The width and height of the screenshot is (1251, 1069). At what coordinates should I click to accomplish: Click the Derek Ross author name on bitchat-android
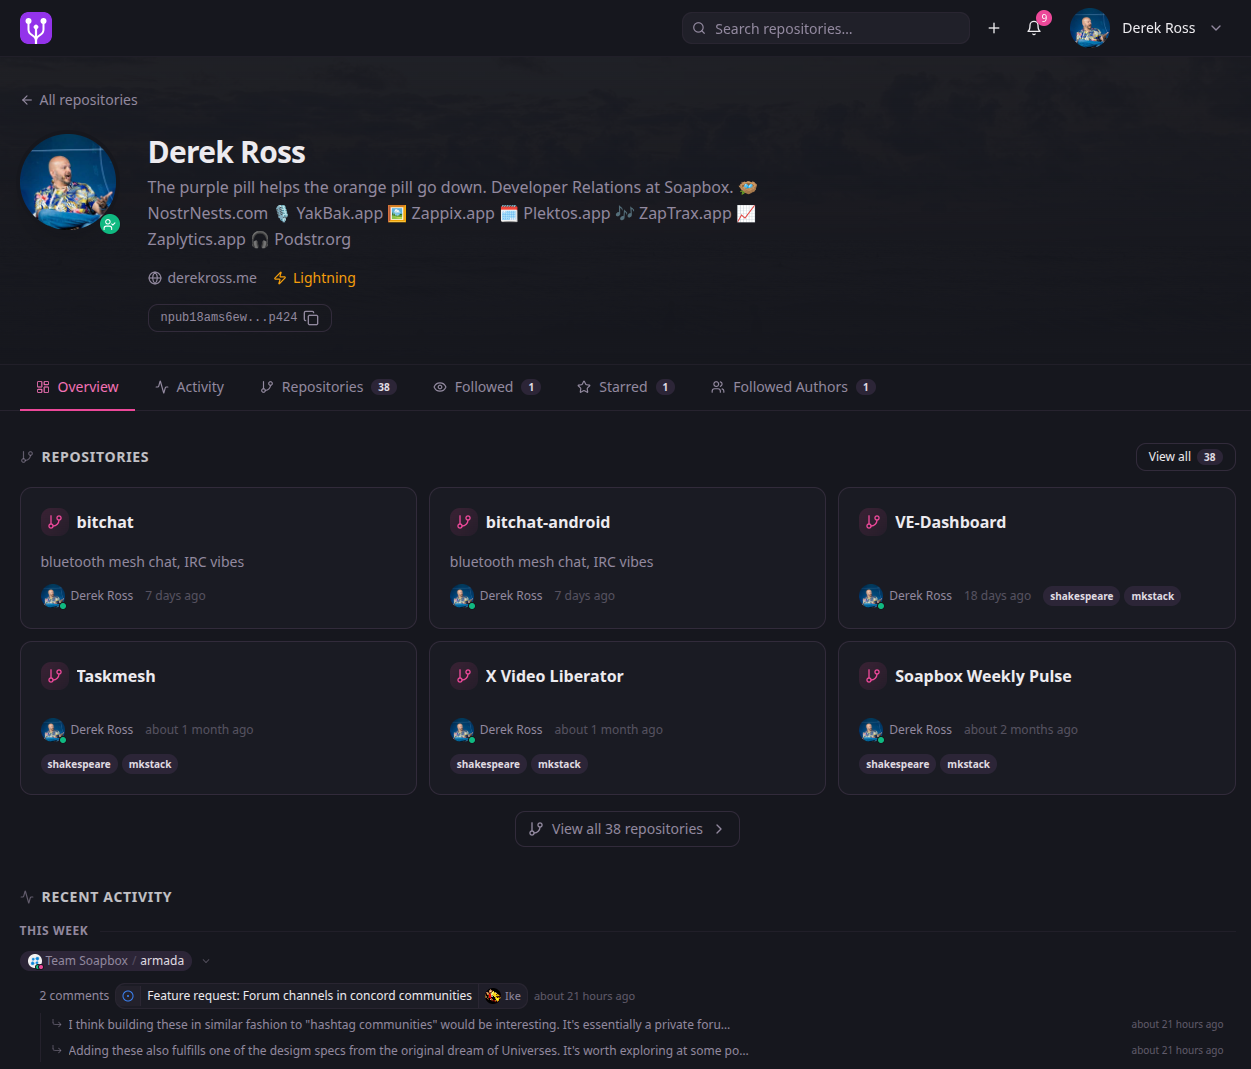(511, 596)
